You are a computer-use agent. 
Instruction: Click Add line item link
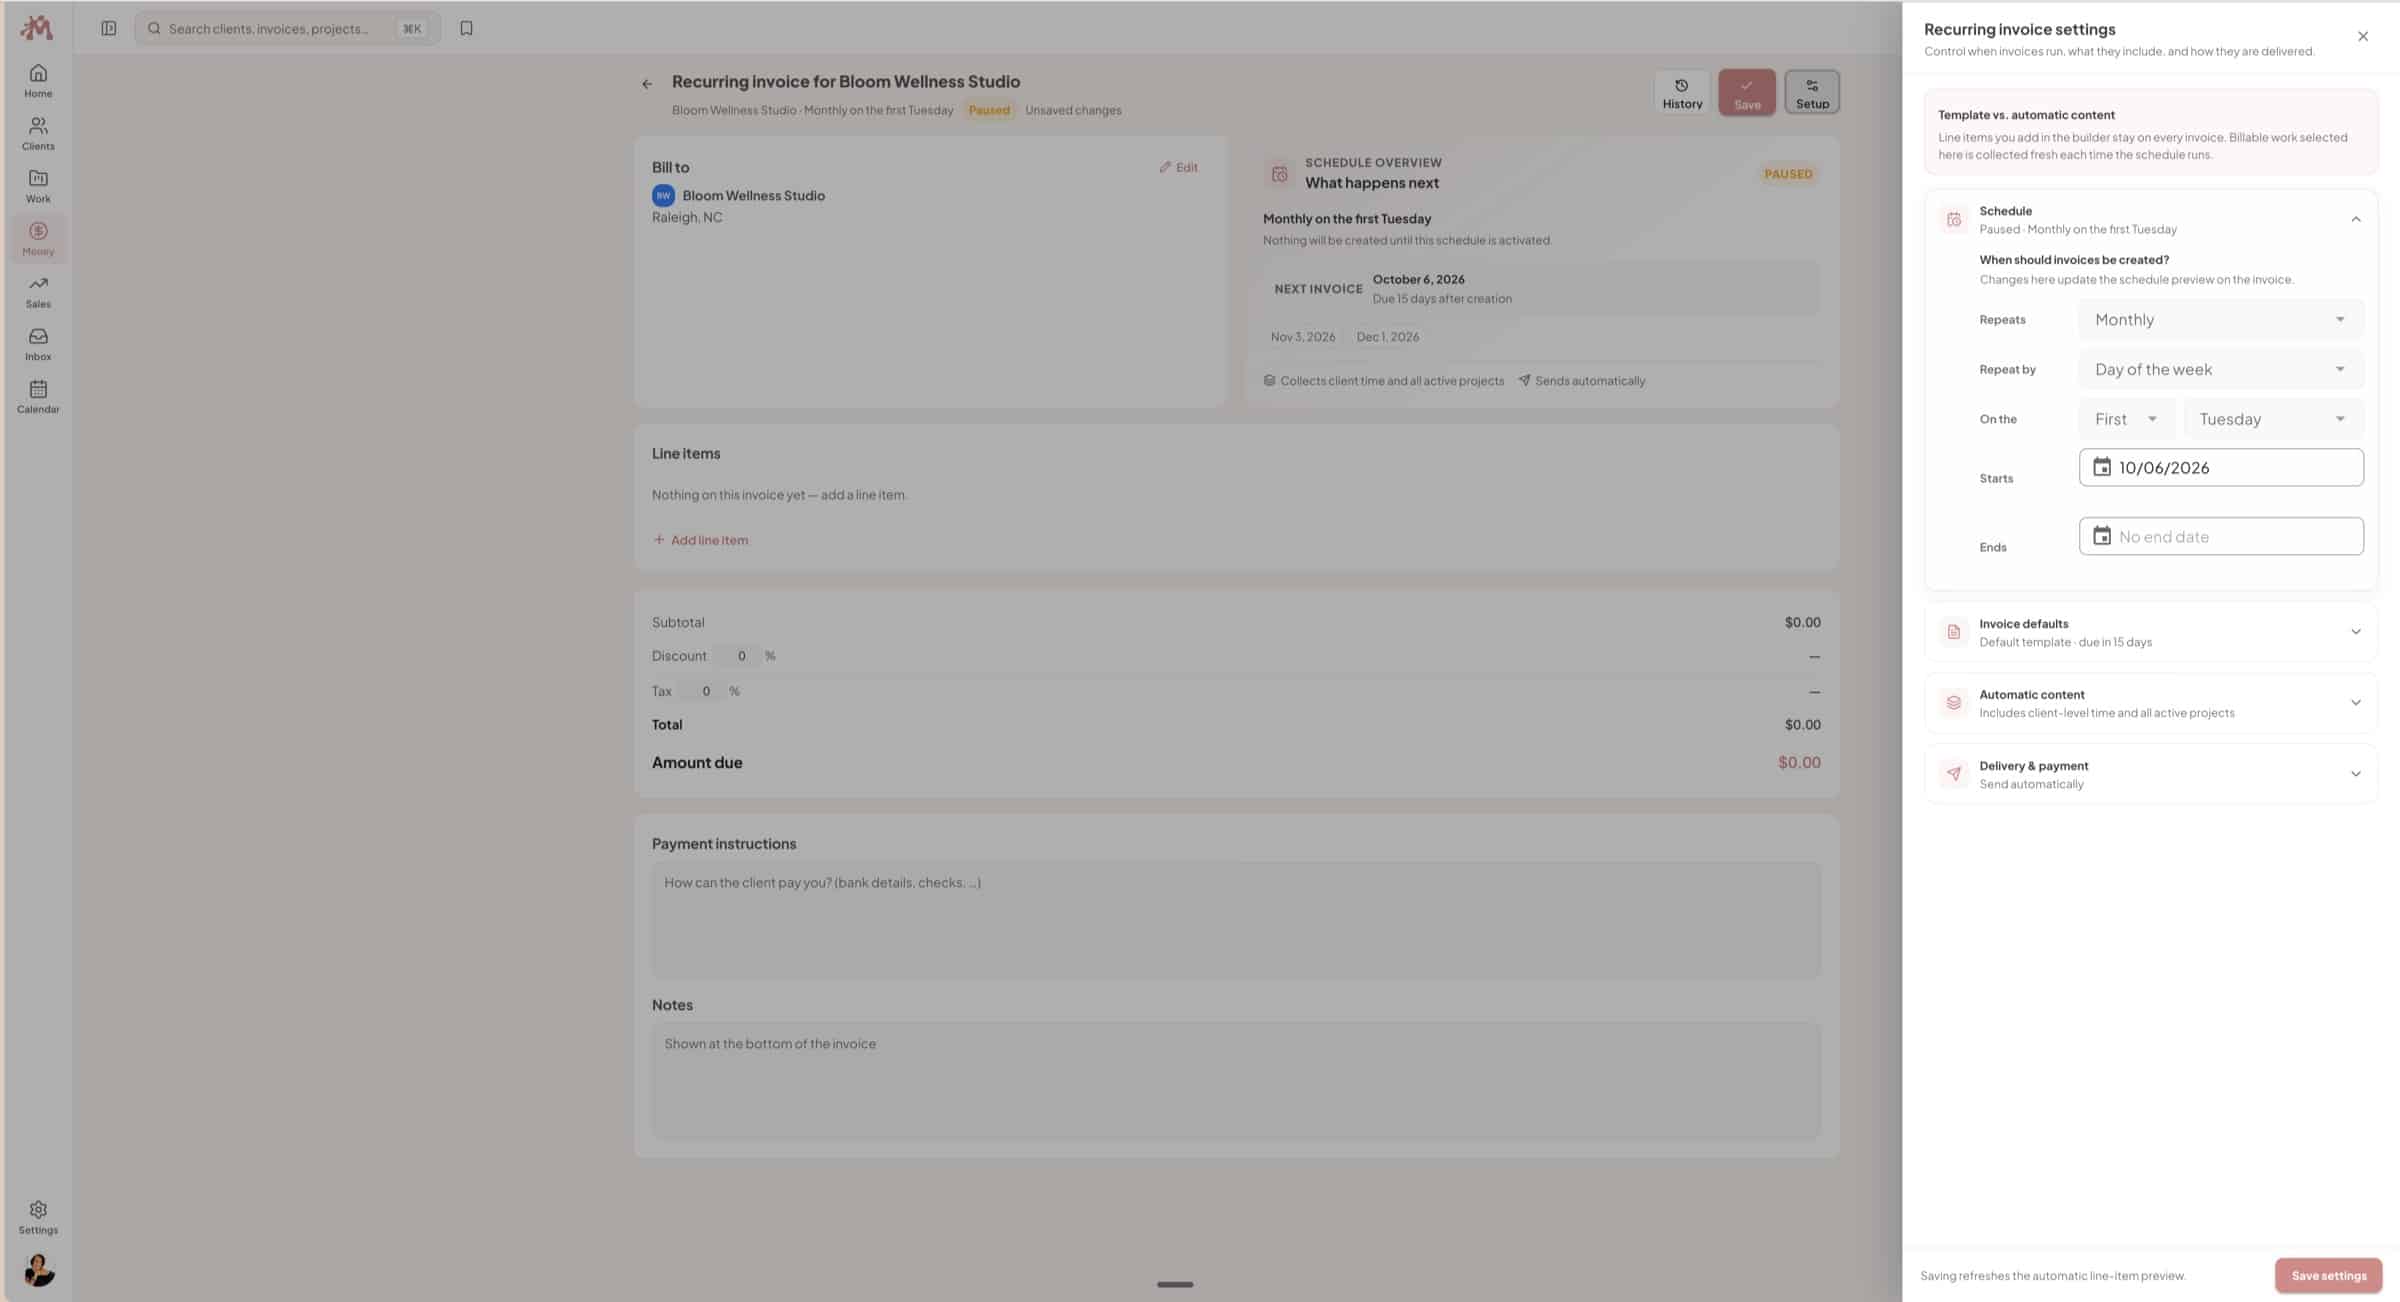(x=700, y=540)
